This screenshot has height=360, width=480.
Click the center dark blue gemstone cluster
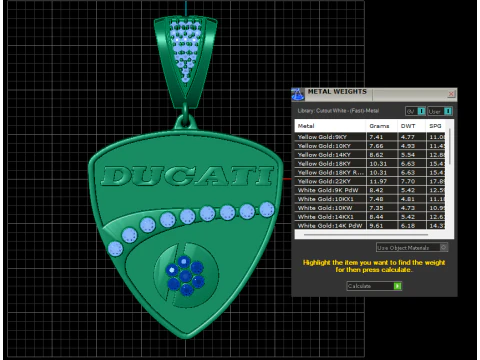[185, 276]
